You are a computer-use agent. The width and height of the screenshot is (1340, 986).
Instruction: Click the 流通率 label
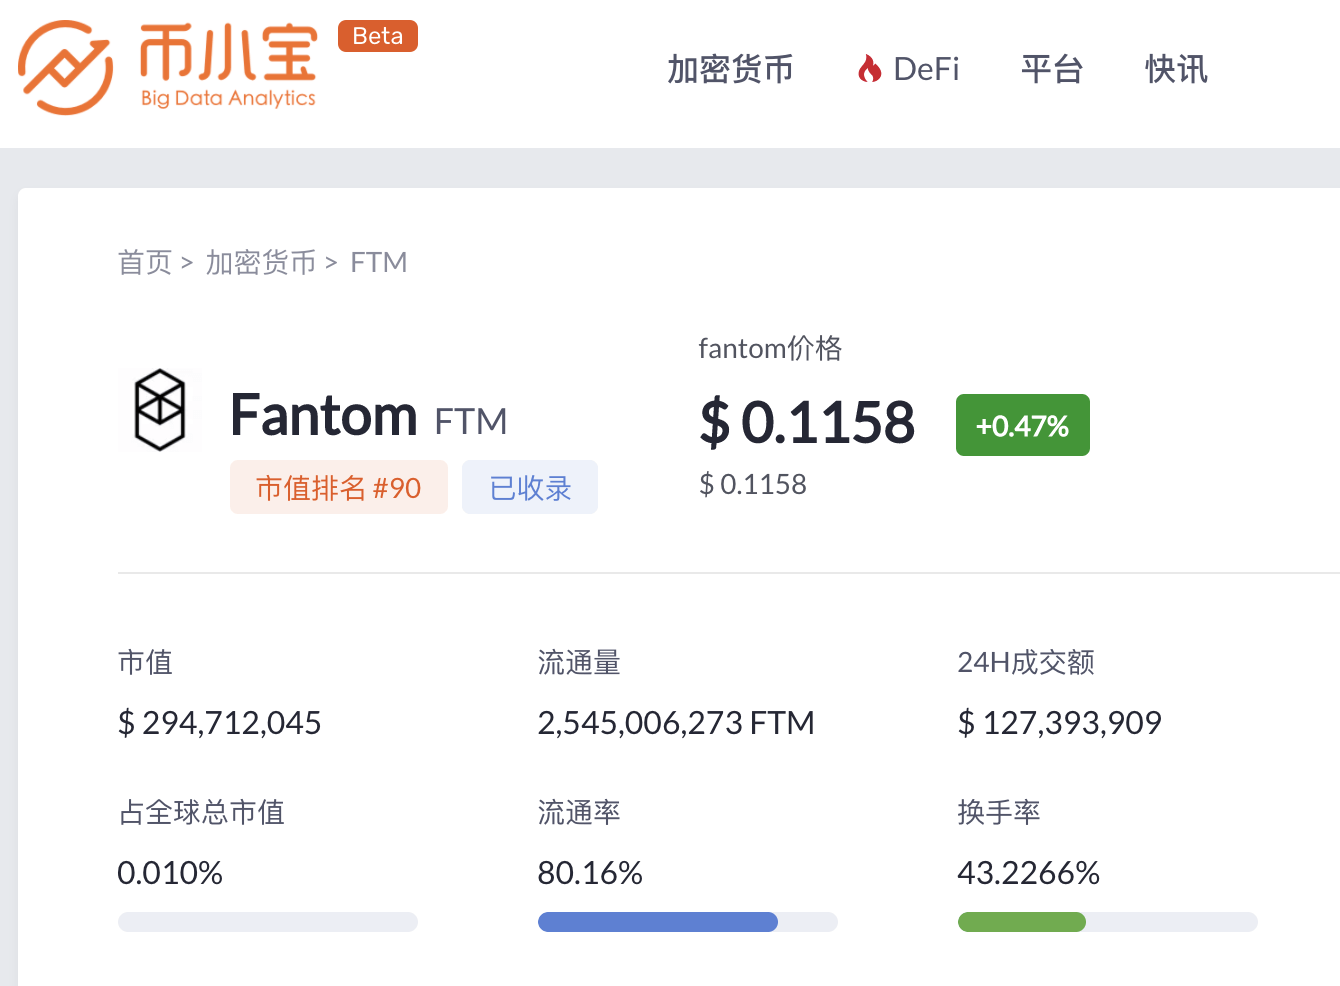[x=579, y=812]
